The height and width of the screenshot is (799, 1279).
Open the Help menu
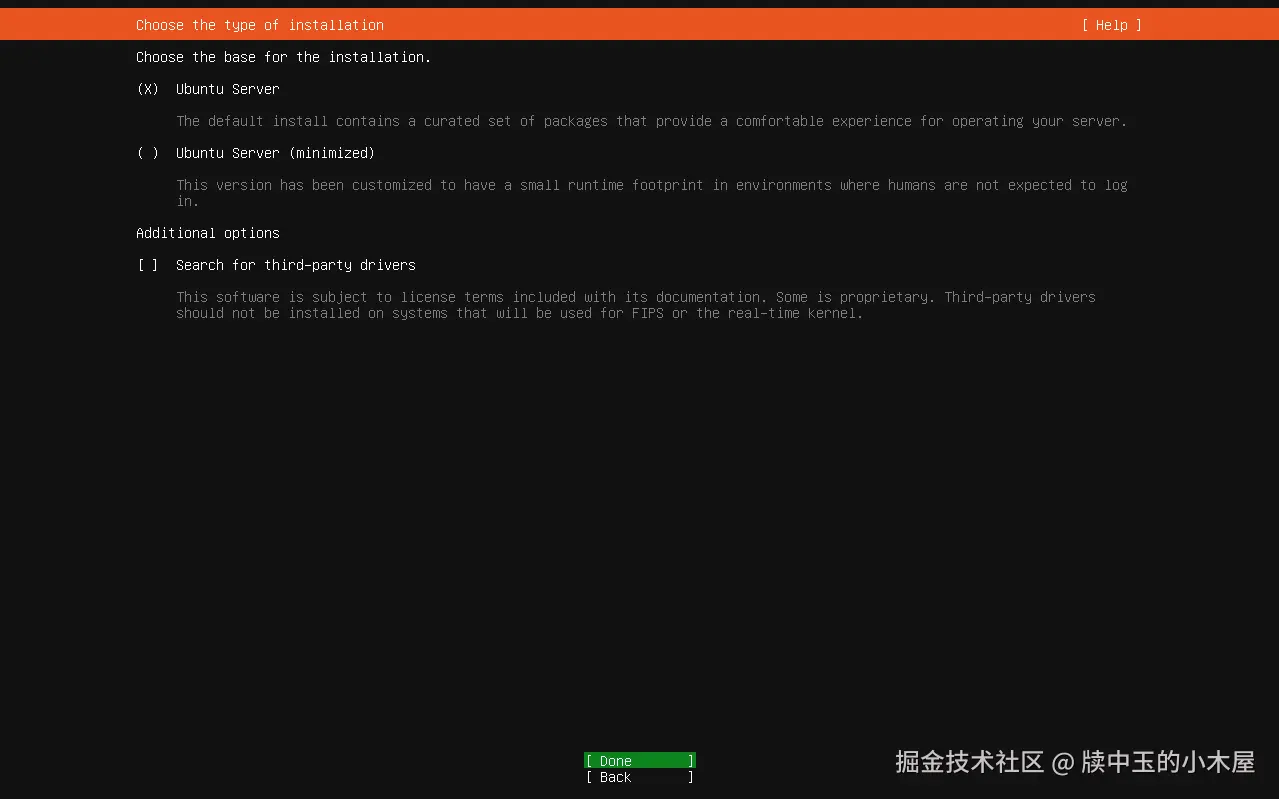pyautogui.click(x=1111, y=25)
